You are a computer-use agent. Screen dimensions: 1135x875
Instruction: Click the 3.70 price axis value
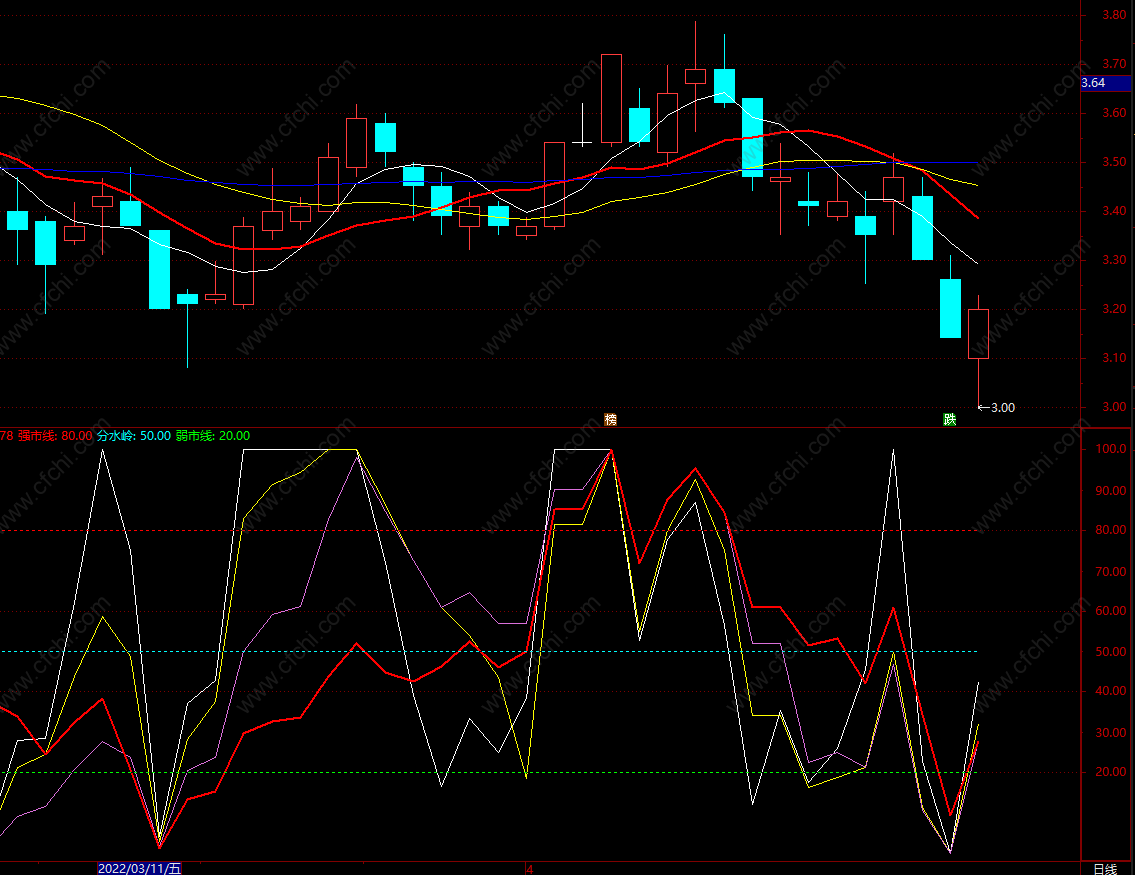1114,64
